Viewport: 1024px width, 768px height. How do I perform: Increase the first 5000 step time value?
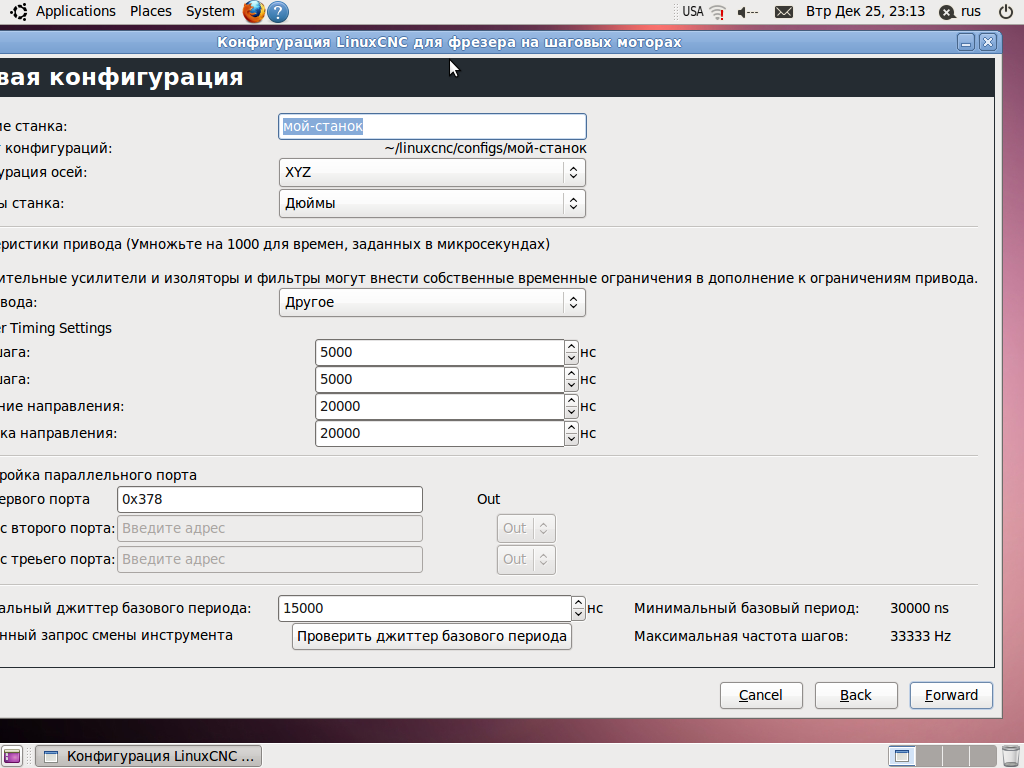coord(571,346)
